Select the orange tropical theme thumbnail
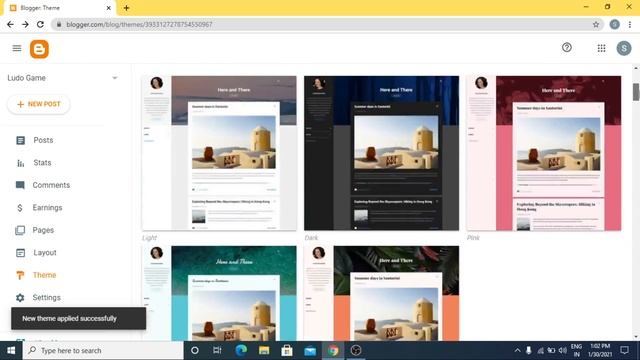This screenshot has height=360, width=640. pyautogui.click(x=381, y=293)
